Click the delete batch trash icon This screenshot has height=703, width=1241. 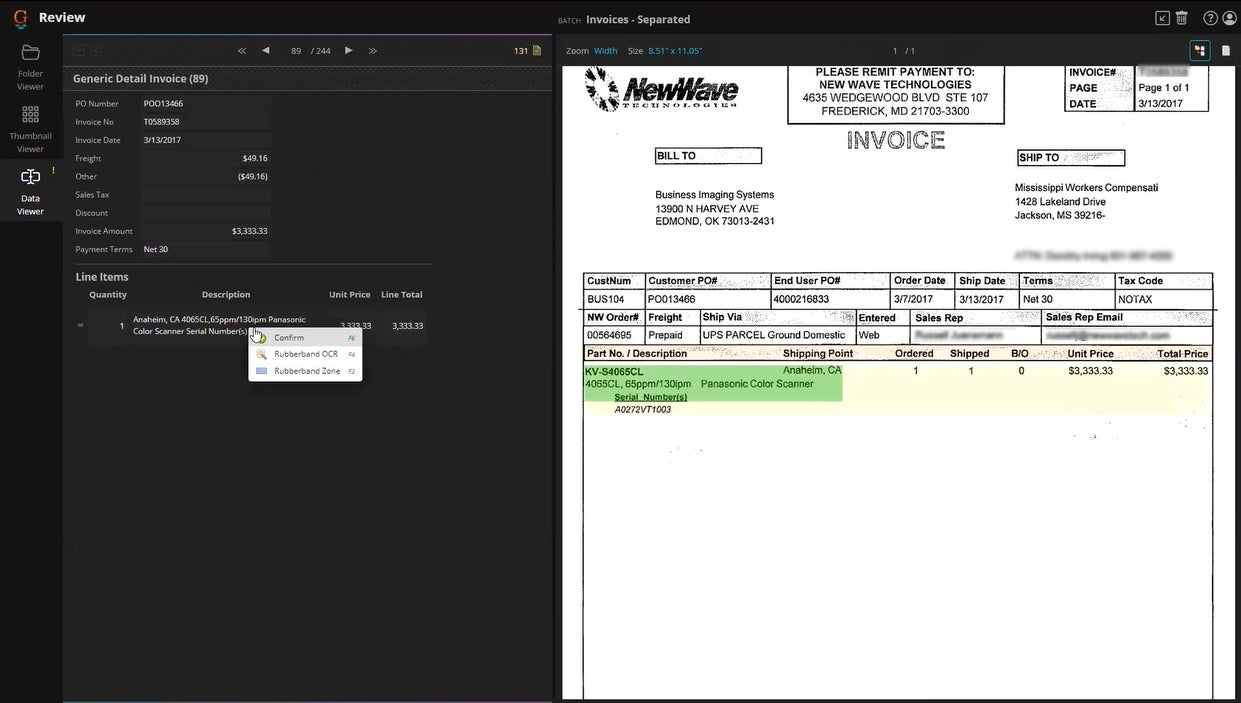click(x=1184, y=17)
